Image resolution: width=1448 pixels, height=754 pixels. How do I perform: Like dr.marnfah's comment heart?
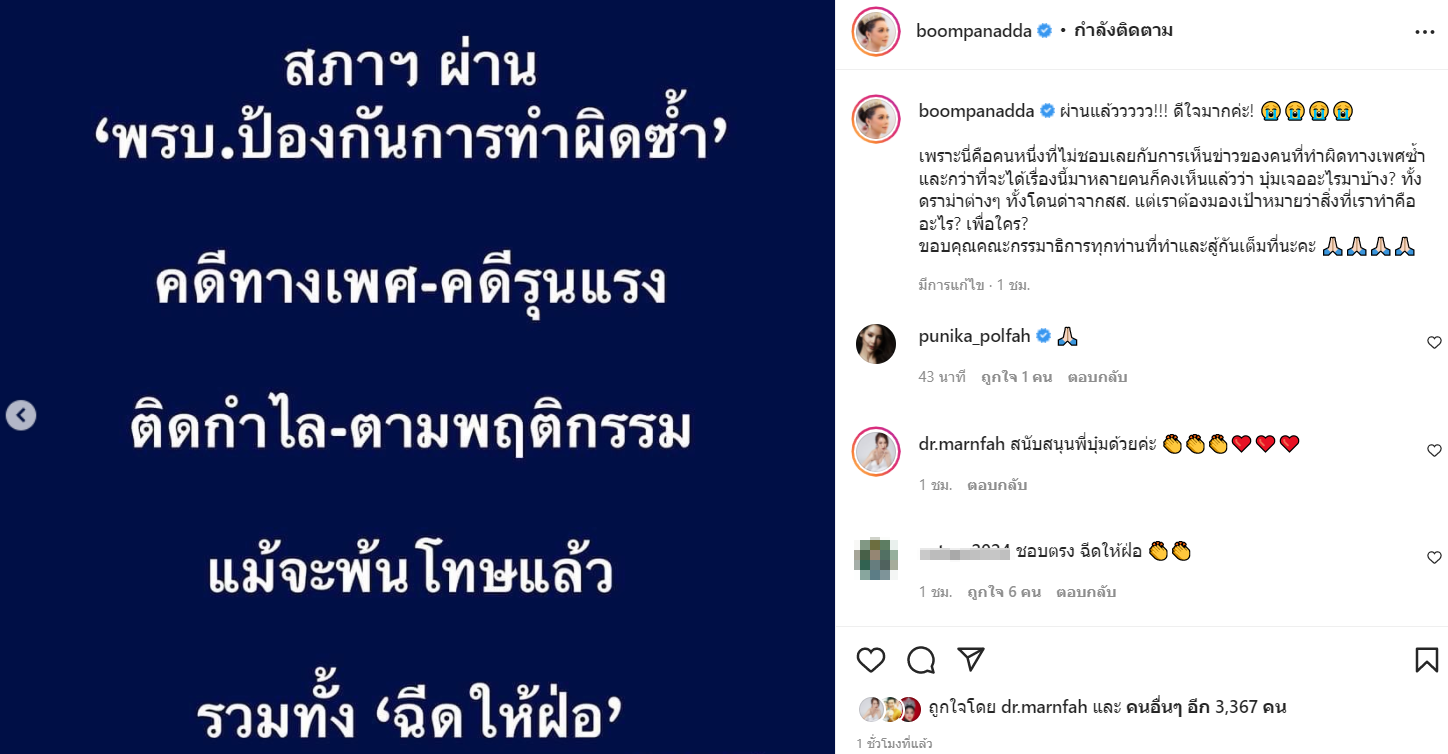[x=1434, y=451]
